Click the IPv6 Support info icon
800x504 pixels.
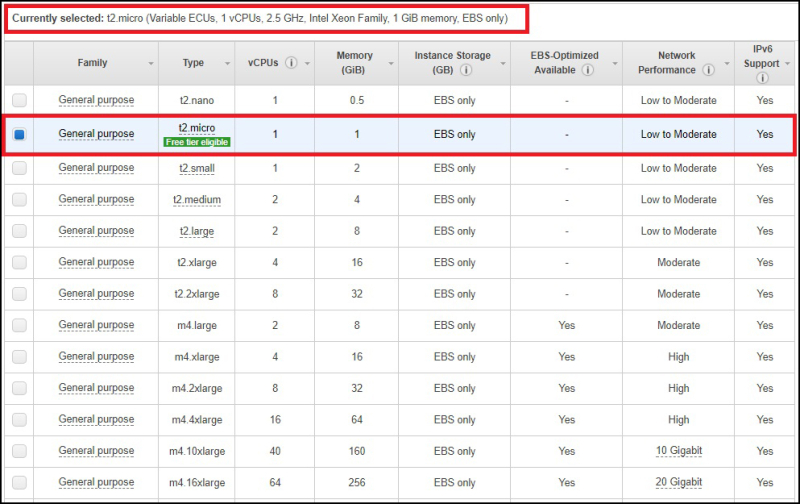pyautogui.click(x=762, y=78)
